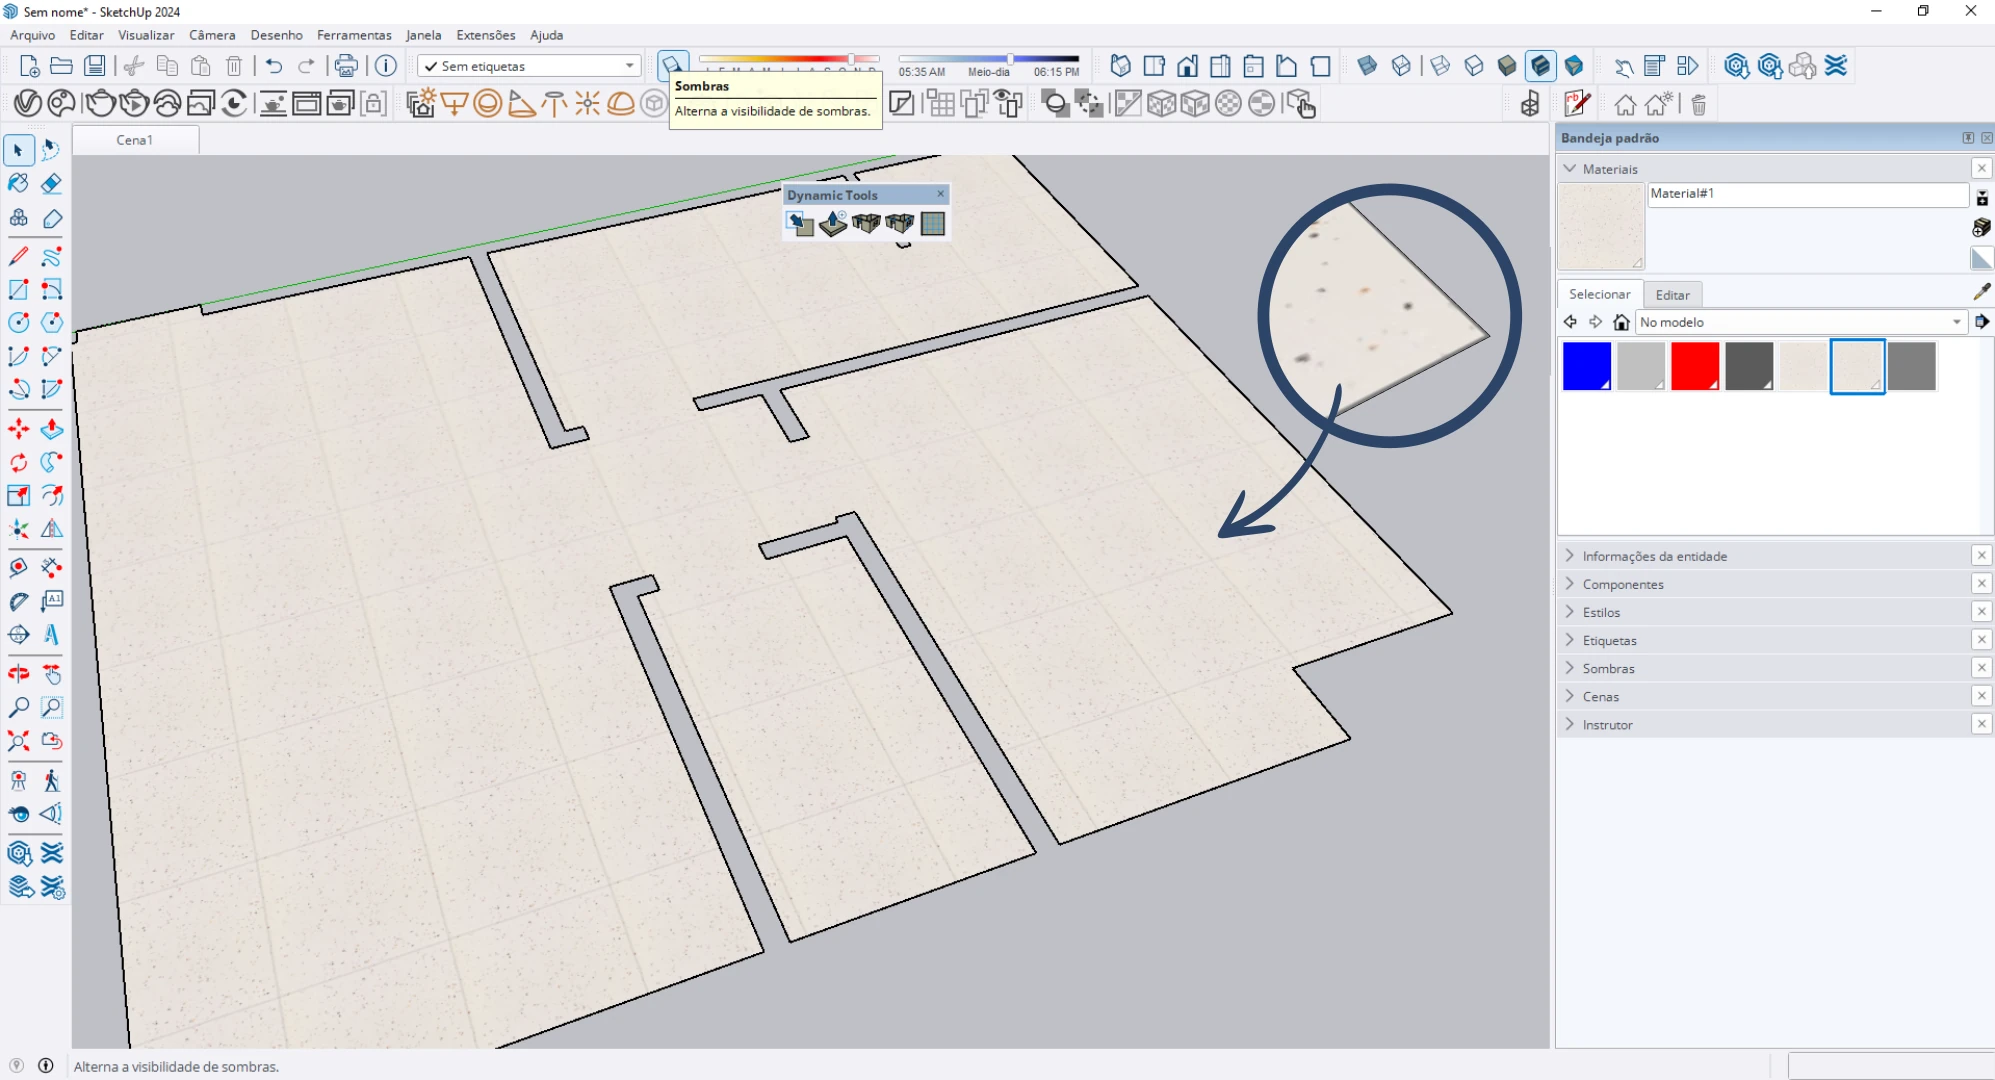The width and height of the screenshot is (1995, 1080).
Task: Choose the Eraser tool
Action: (52, 183)
